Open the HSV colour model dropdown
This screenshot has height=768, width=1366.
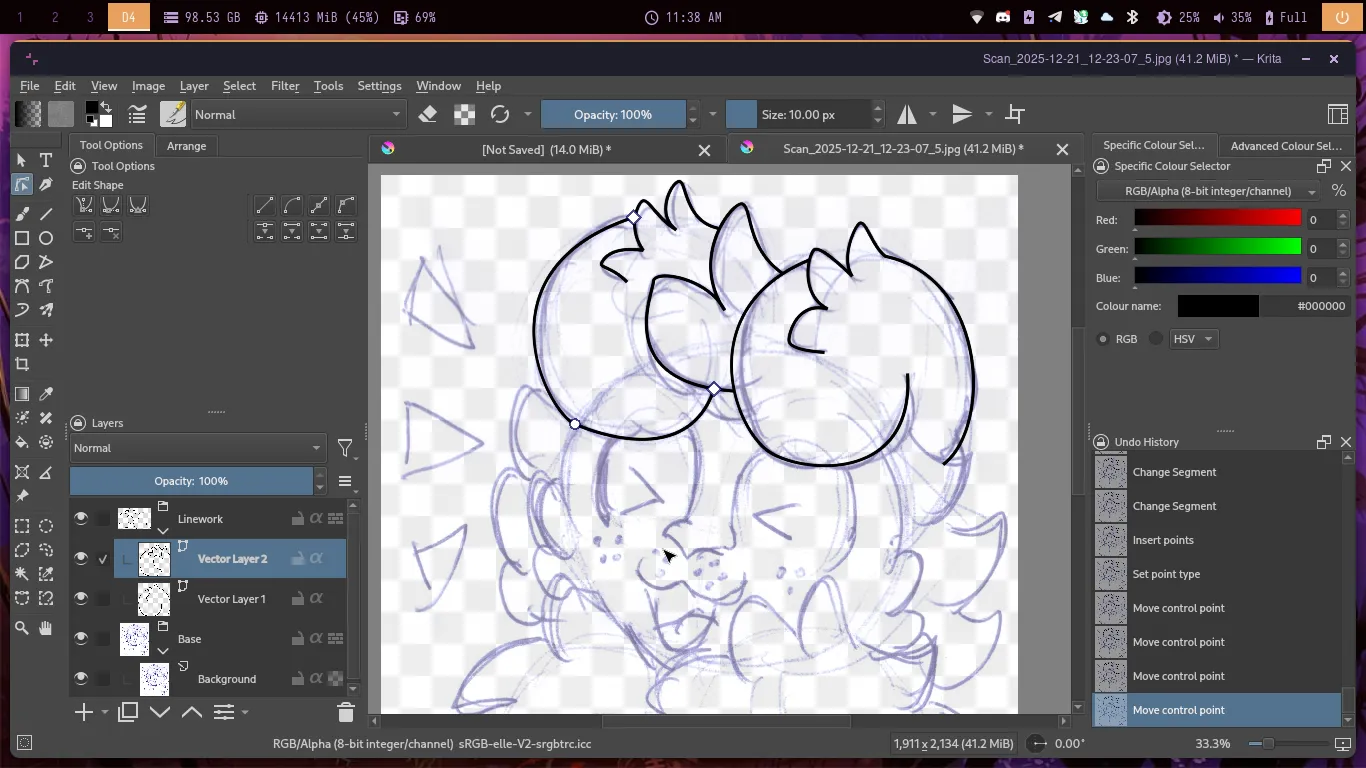1193,339
